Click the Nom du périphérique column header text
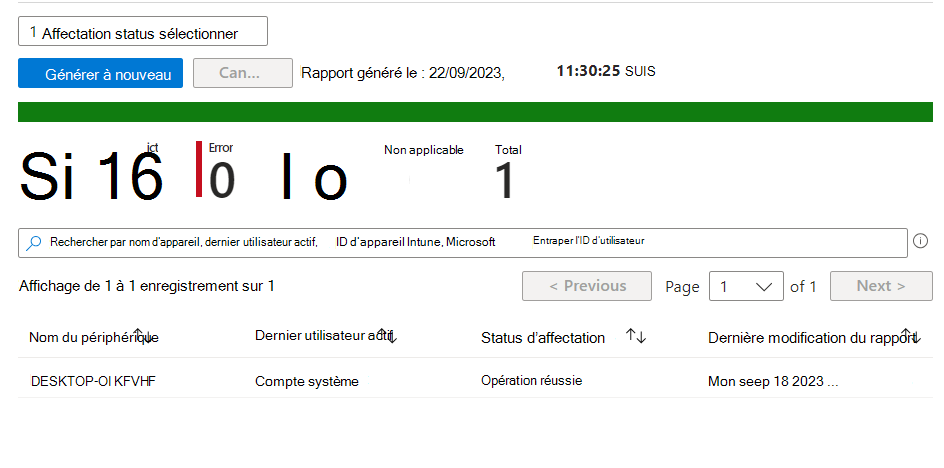 tap(93, 337)
